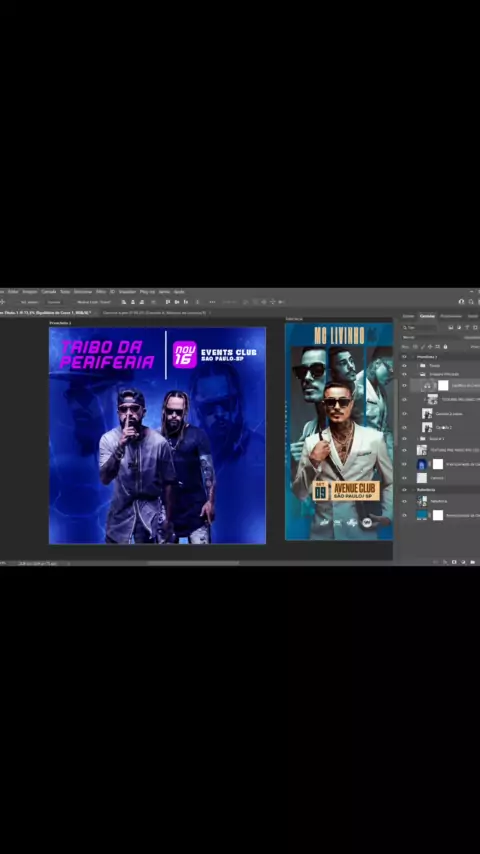Align bottom edges using options bar icon
The height and width of the screenshot is (854, 480).
pyautogui.click(x=186, y=302)
